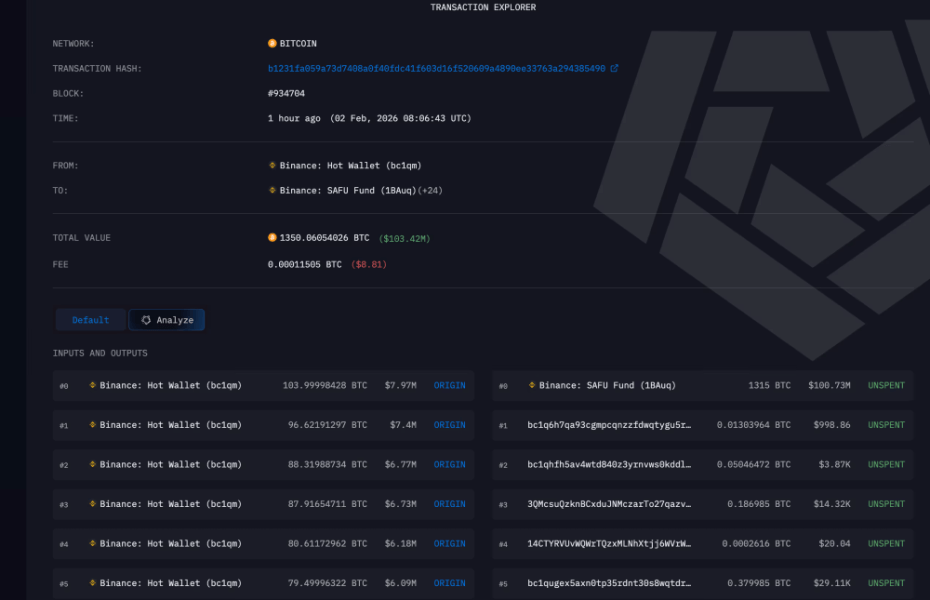
Task: Open output address bc1q6h7qa93cgmpcqnzzfdwqtygu5r
Action: 609,425
